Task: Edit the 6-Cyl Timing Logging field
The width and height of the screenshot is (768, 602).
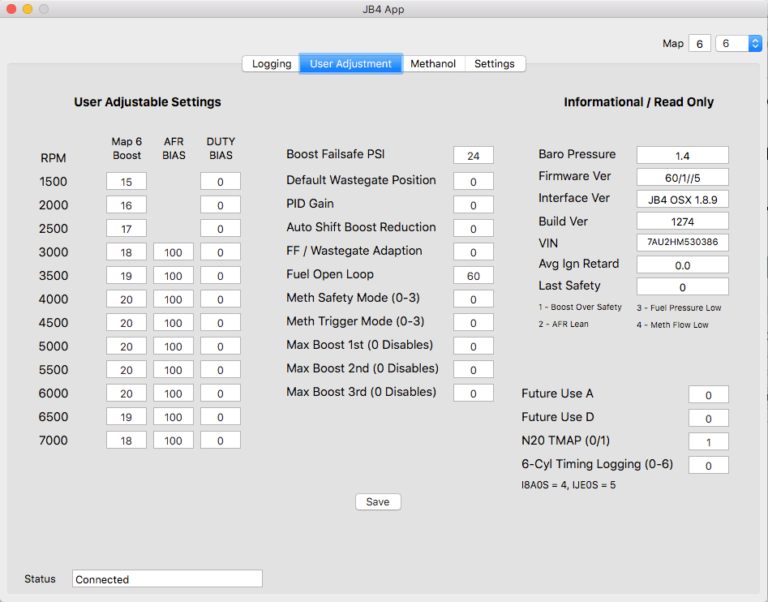Action: [708, 465]
